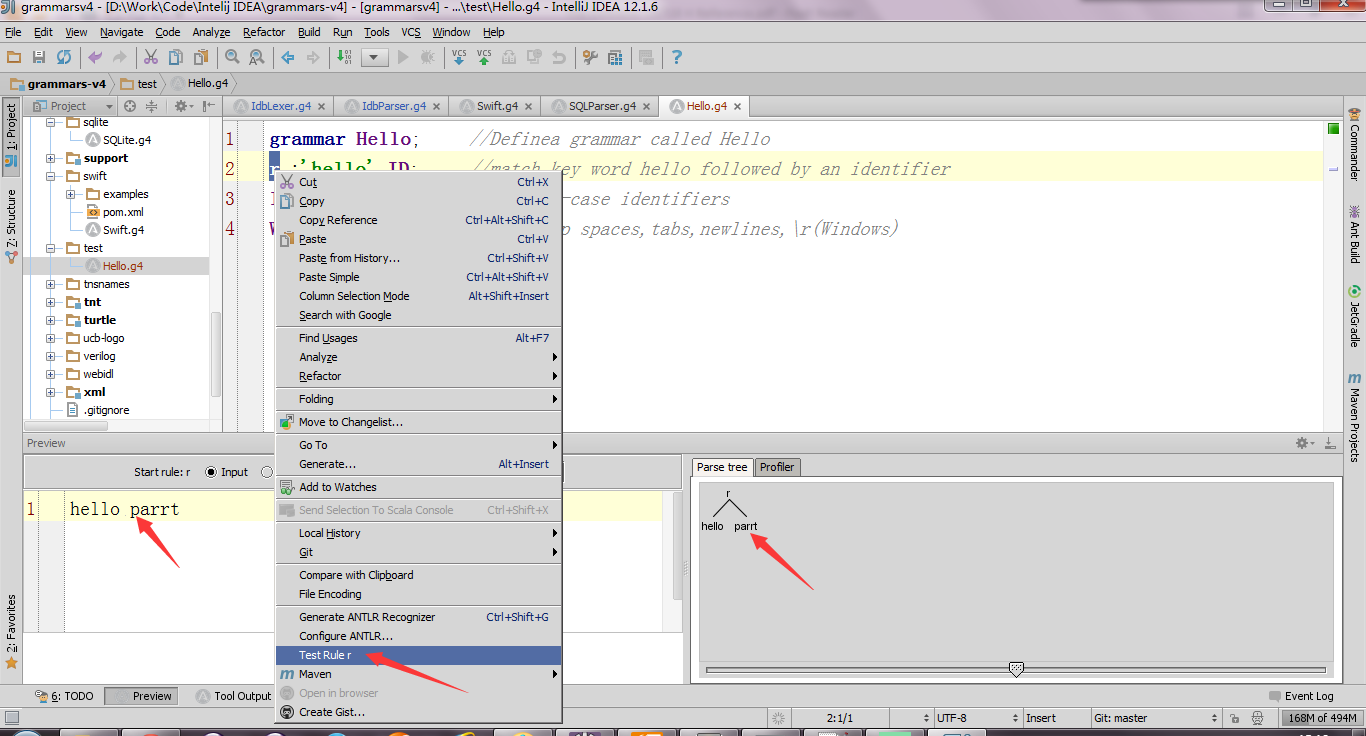Choose Configure ANTLR... from context menu
The width and height of the screenshot is (1366, 736).
pos(418,636)
